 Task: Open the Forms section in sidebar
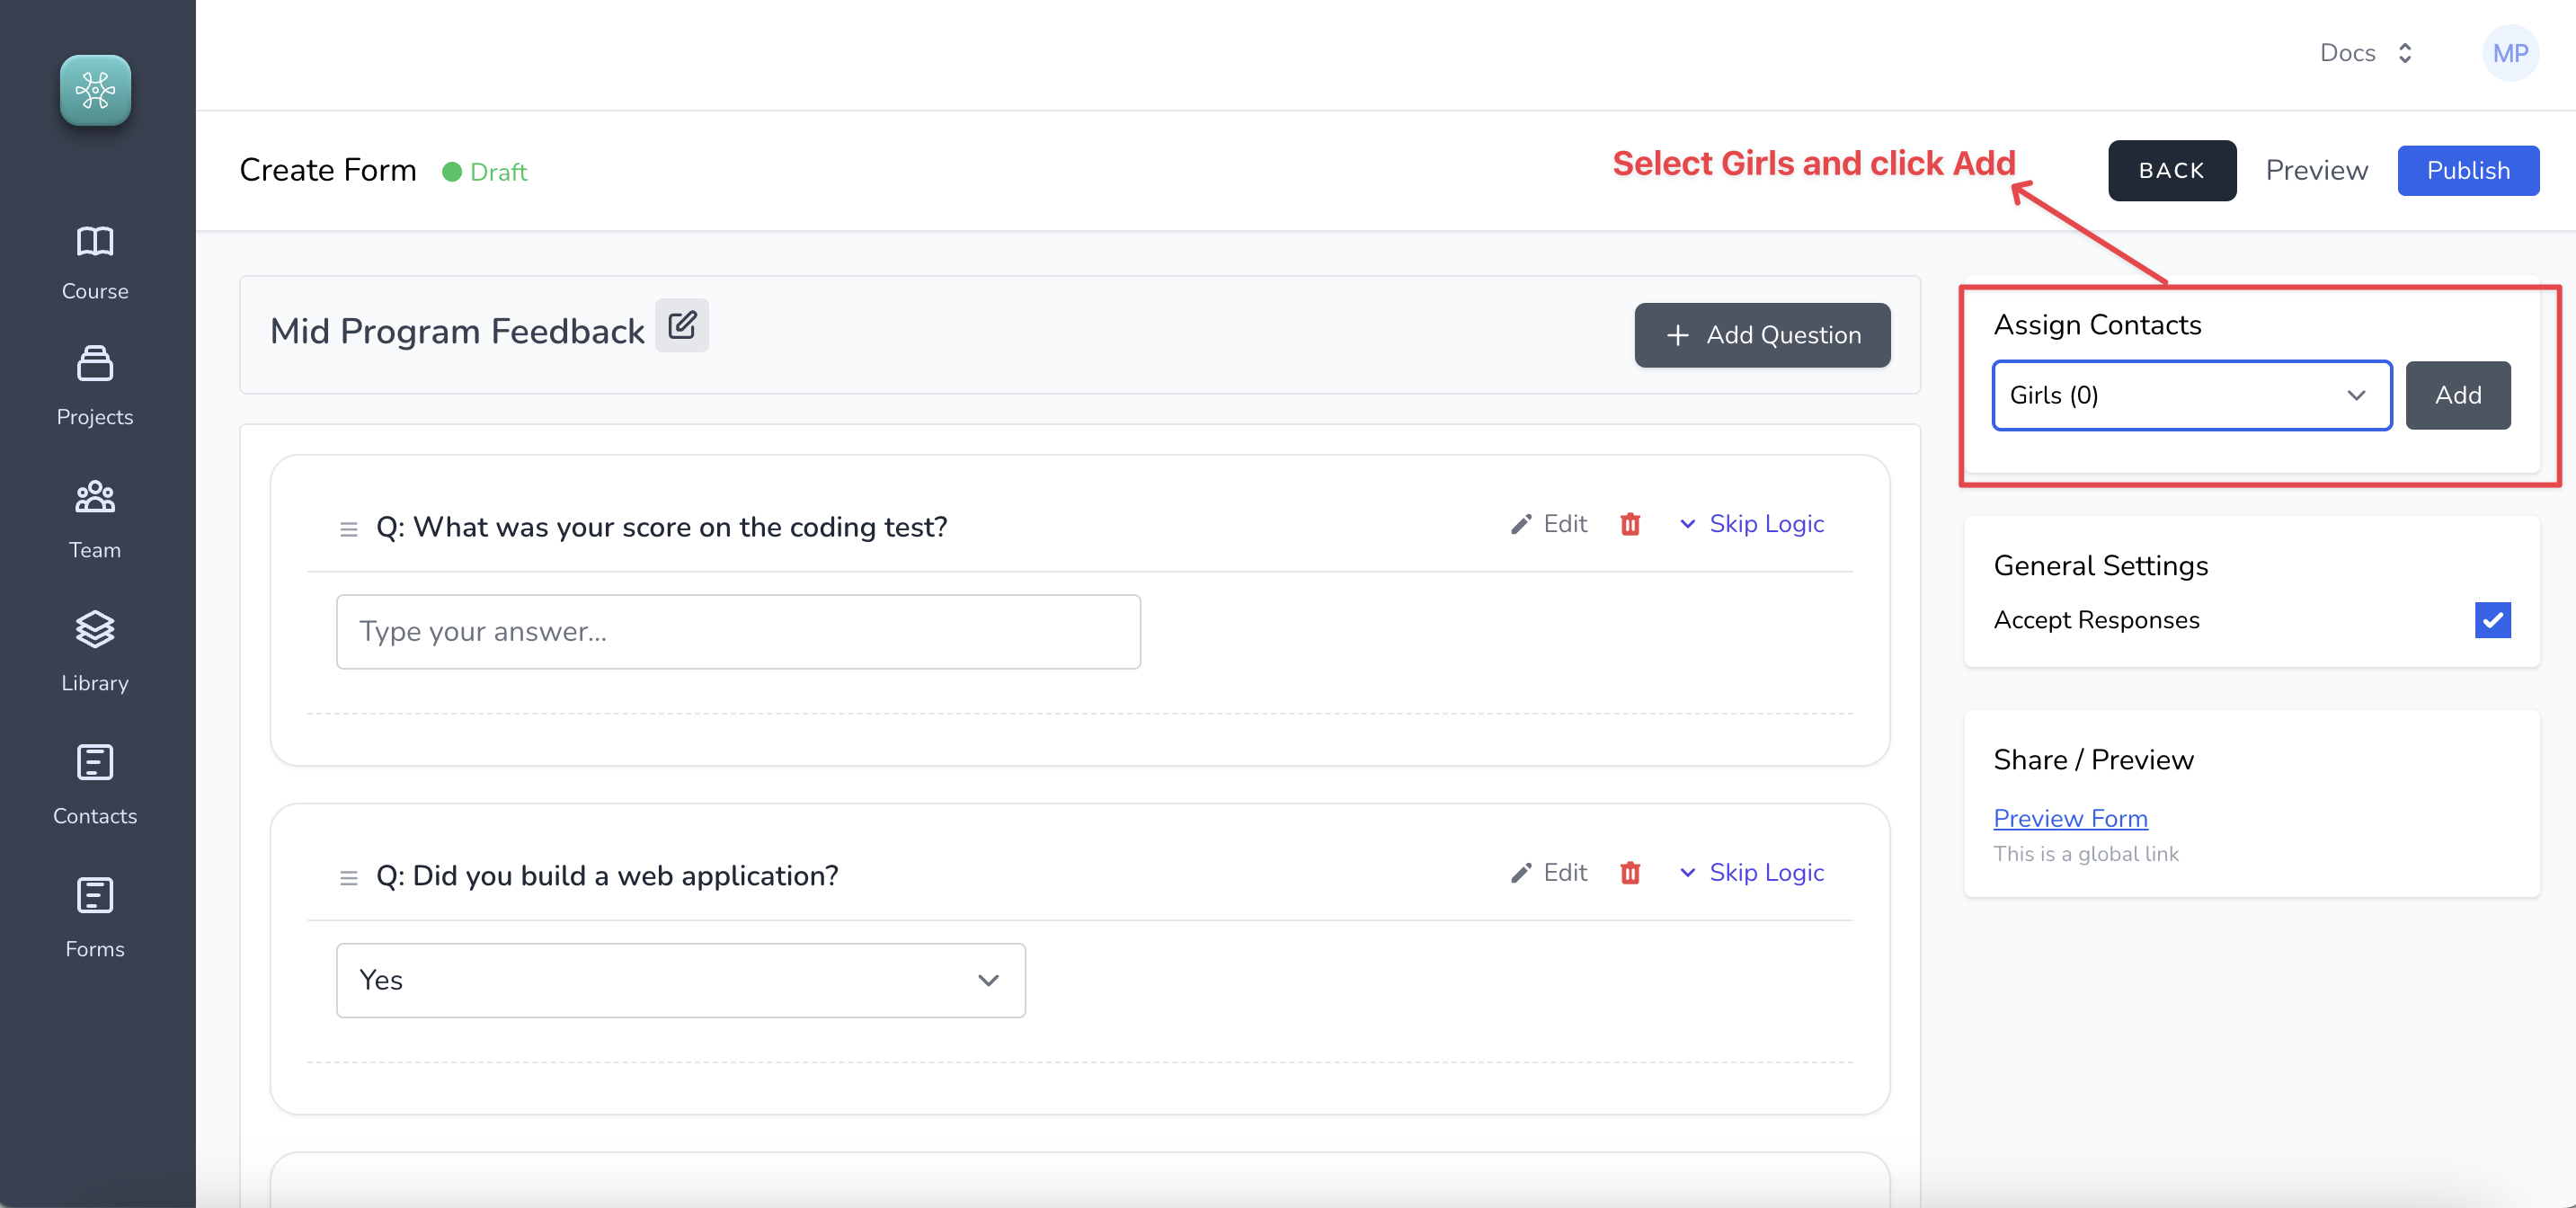click(x=95, y=918)
